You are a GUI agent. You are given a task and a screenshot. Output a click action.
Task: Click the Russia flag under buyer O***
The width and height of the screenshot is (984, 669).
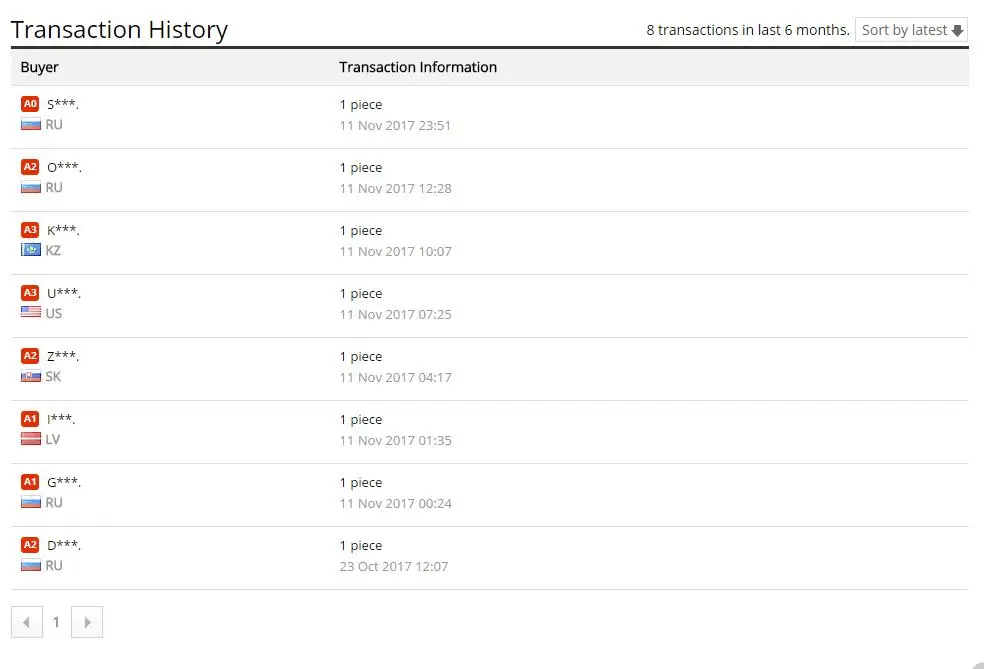(x=31, y=187)
